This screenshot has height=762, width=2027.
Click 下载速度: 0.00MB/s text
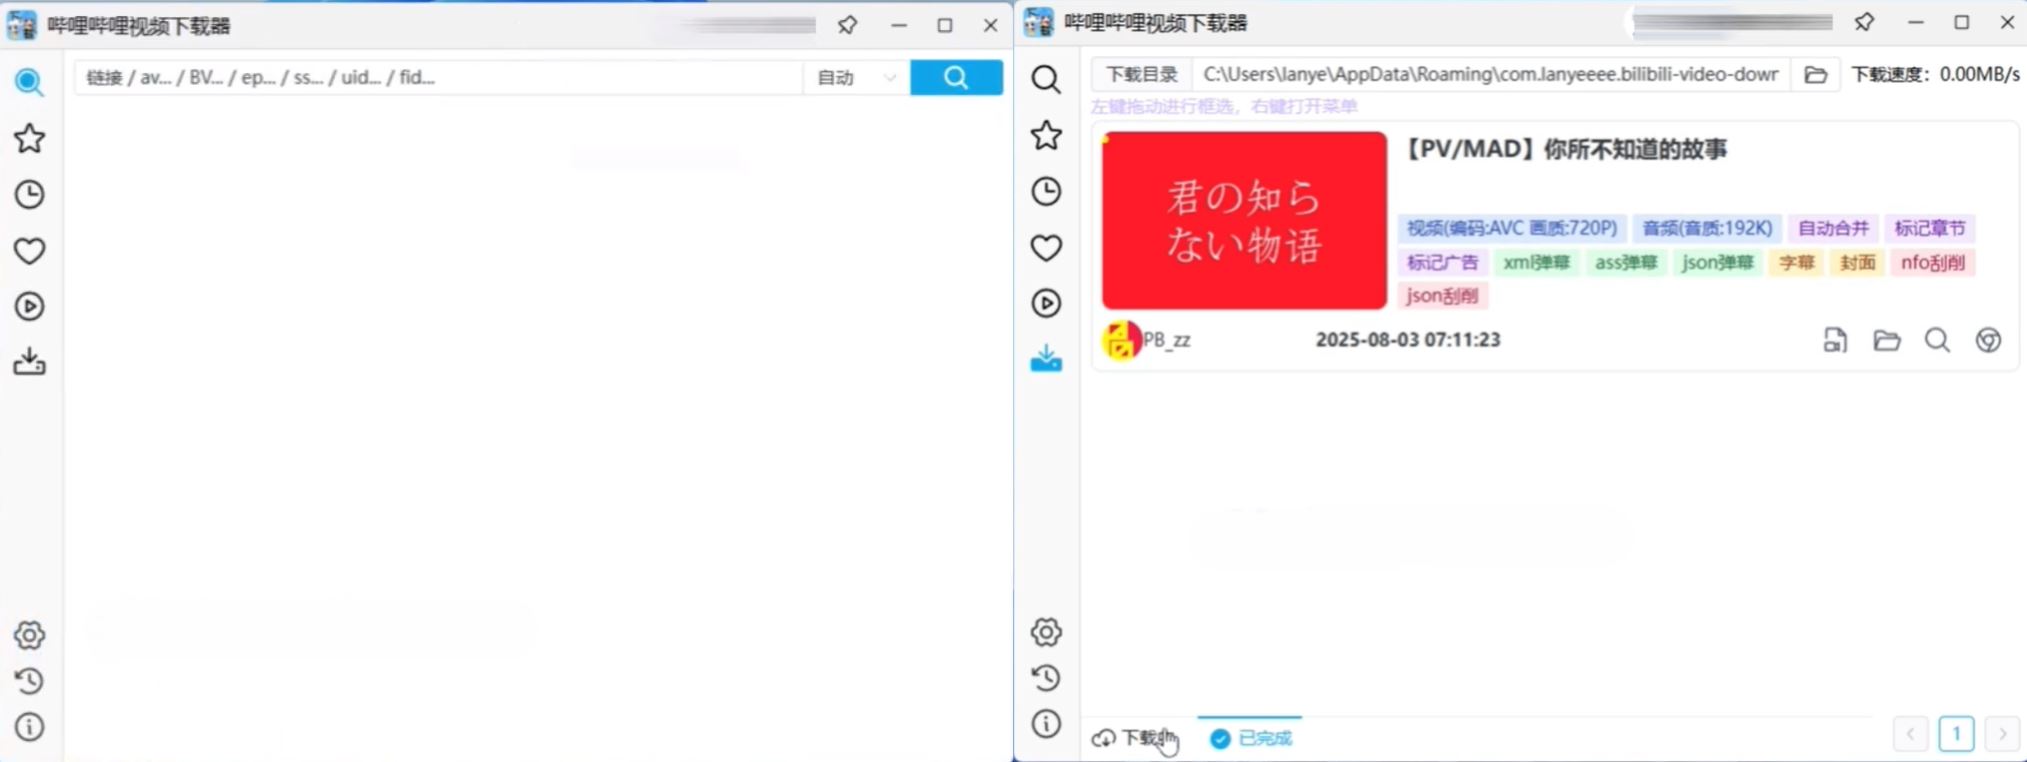pos(1935,74)
